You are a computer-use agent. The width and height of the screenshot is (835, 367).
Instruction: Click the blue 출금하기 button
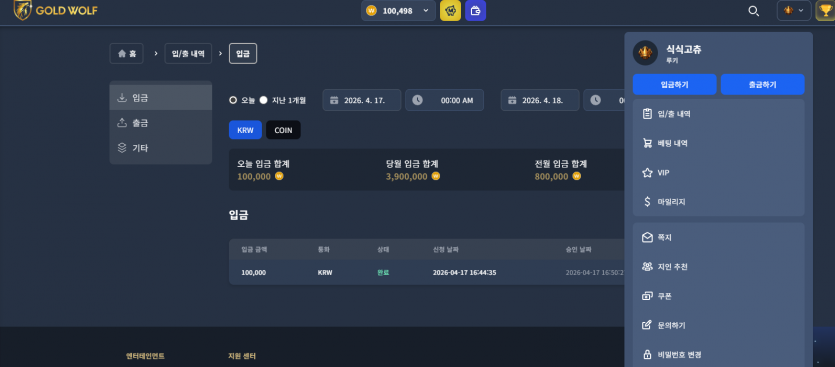762,84
